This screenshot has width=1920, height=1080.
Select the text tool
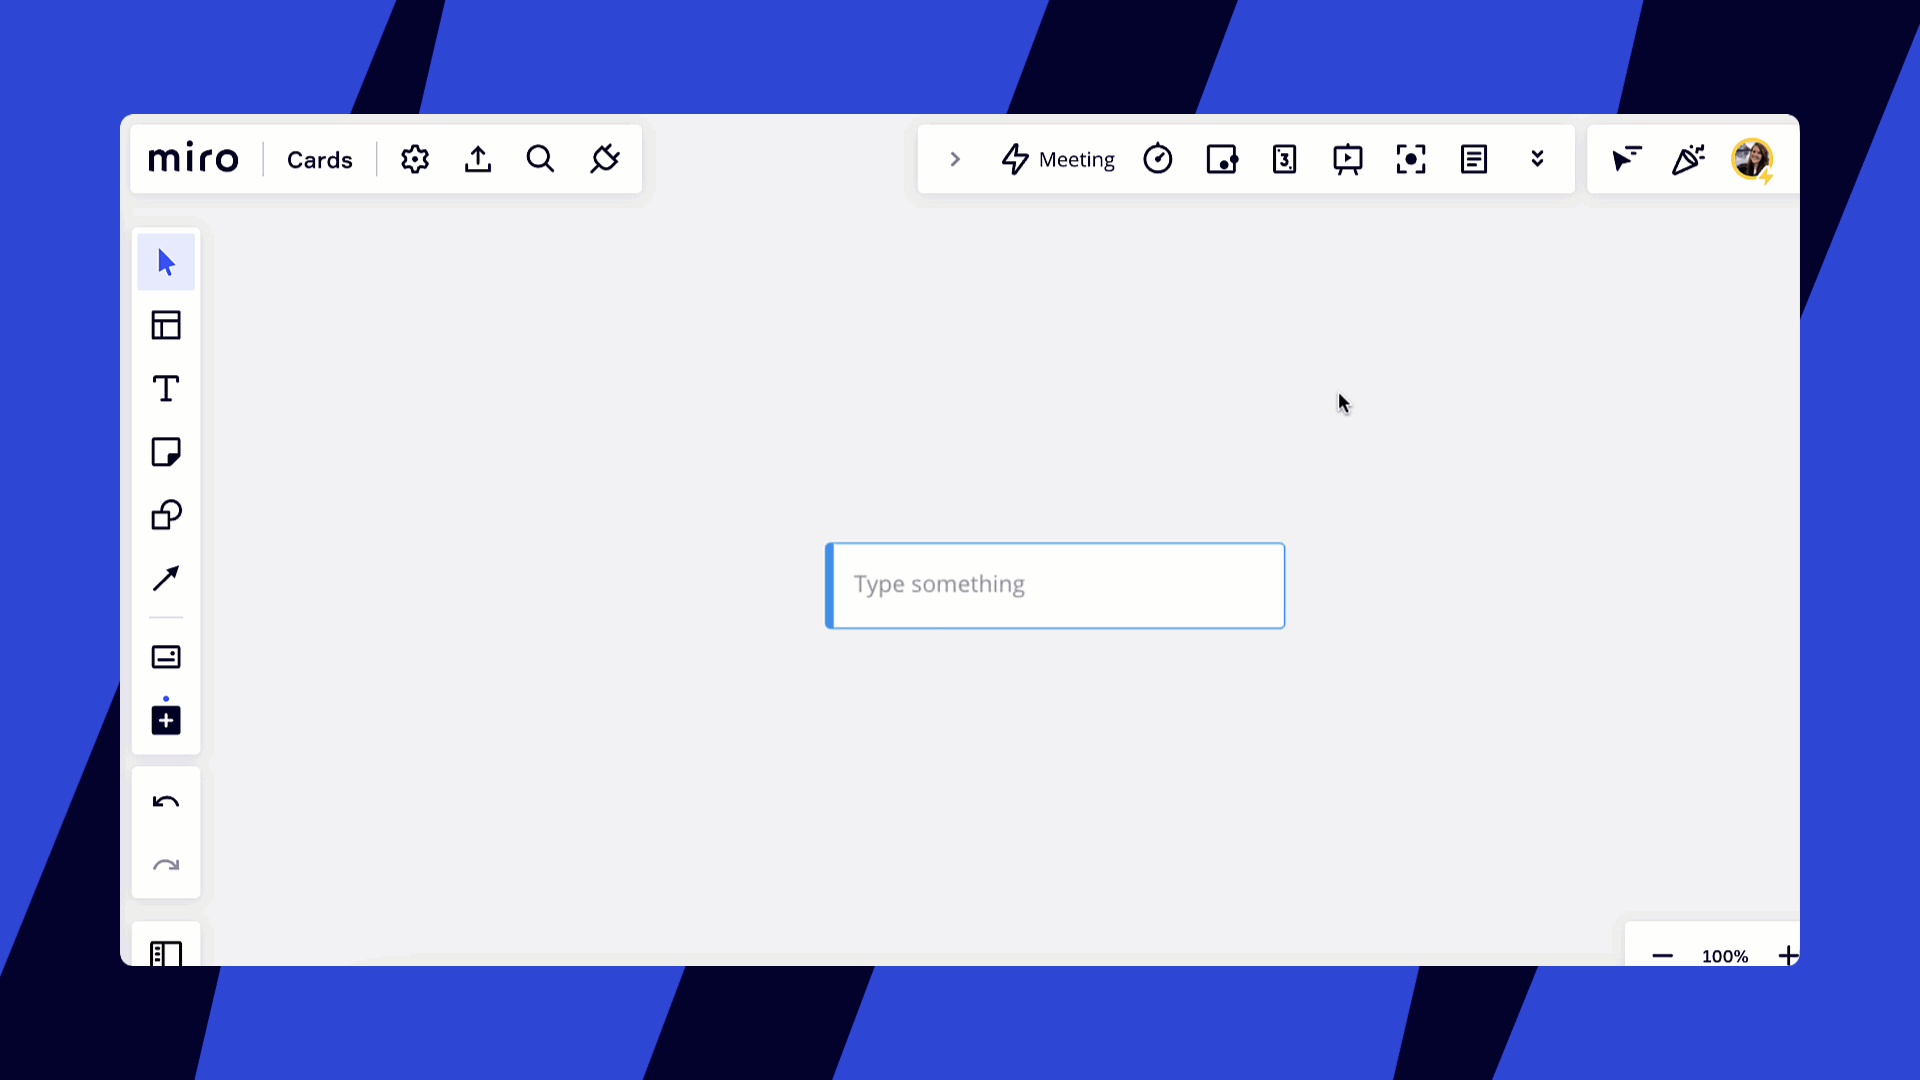tap(166, 389)
